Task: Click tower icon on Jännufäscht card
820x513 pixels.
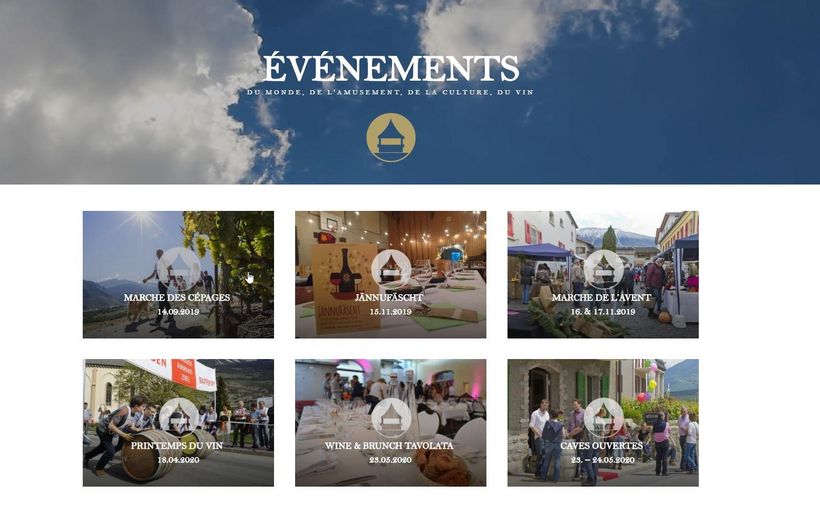Action: 391,269
